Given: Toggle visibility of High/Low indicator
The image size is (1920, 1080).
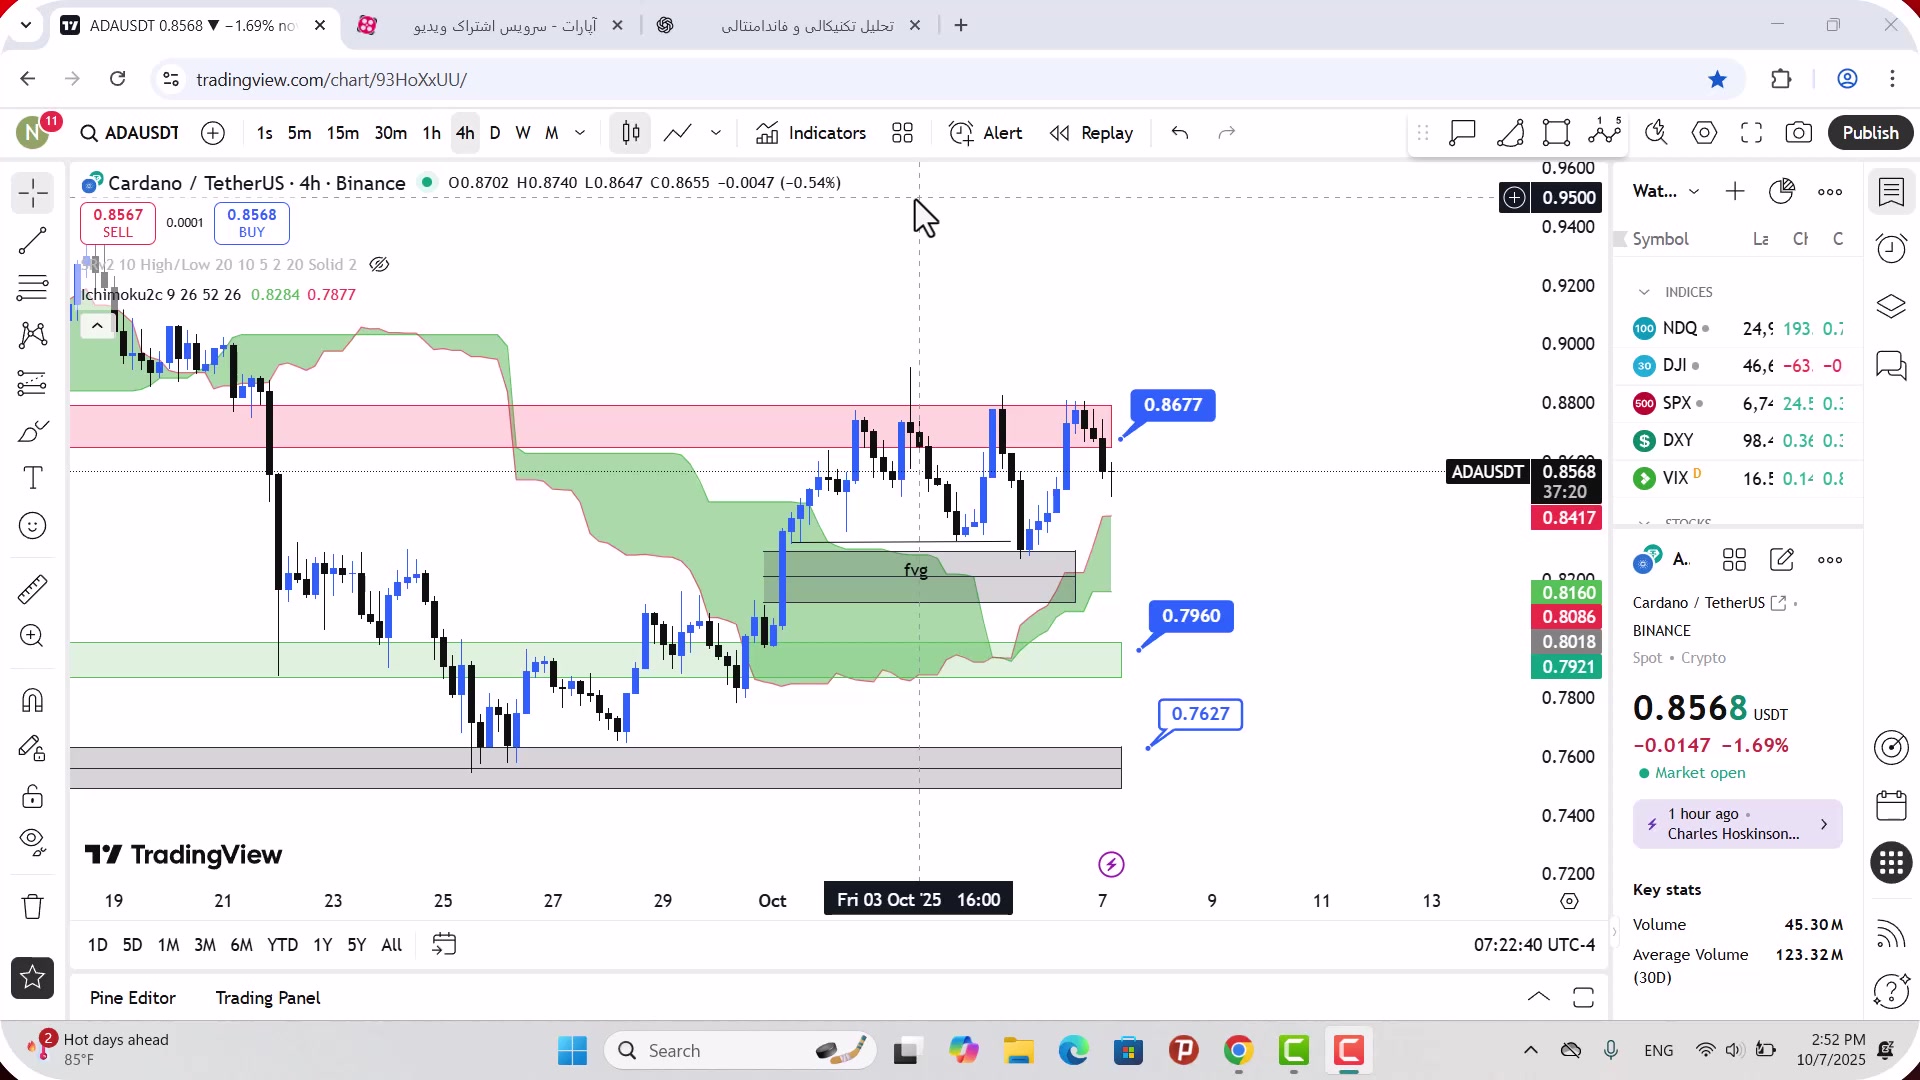Looking at the screenshot, I should (x=379, y=265).
